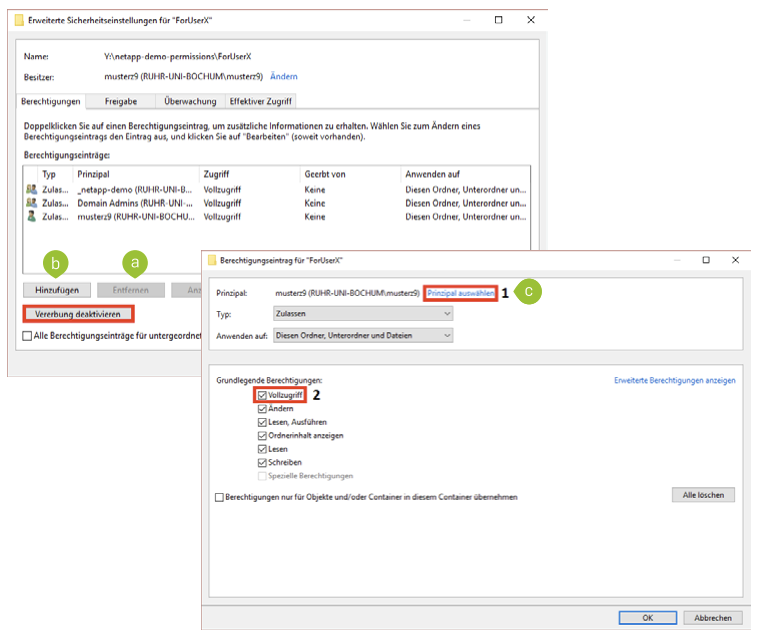
Task: Close the Erweiterte Sicherheitseinstellungen window
Action: [x=531, y=20]
